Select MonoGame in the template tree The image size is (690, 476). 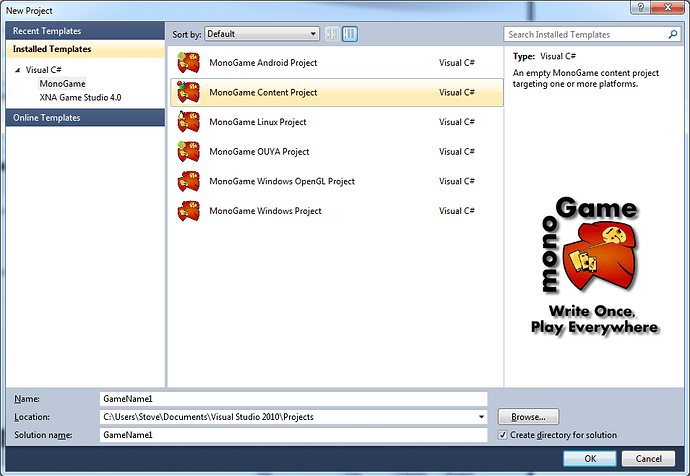[x=62, y=84]
